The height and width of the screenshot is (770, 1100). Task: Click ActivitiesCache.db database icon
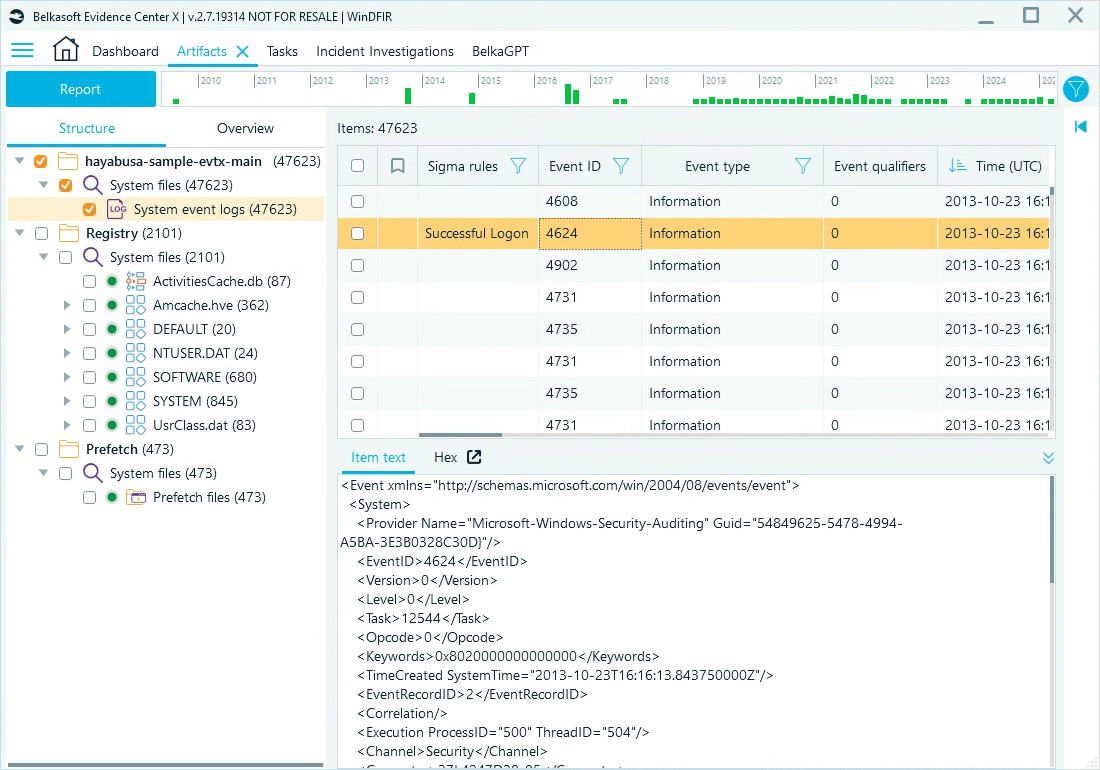coord(135,281)
